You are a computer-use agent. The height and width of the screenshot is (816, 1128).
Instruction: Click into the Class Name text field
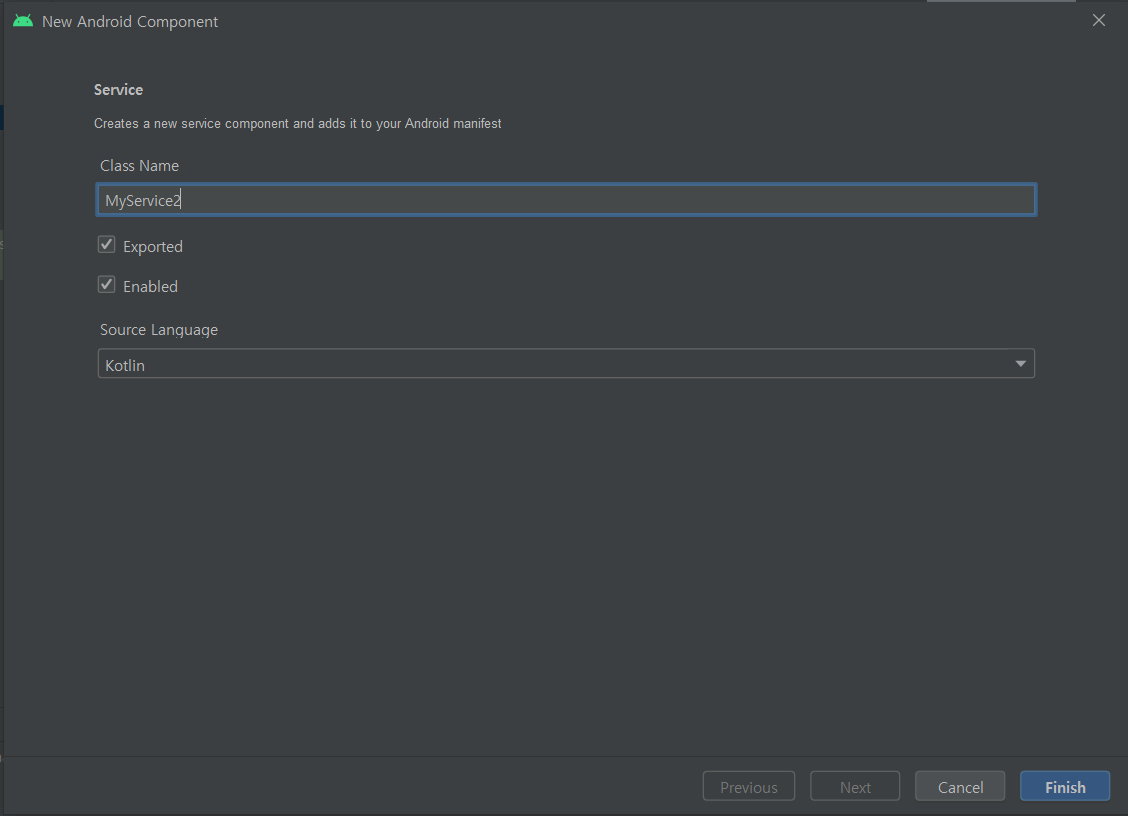566,200
